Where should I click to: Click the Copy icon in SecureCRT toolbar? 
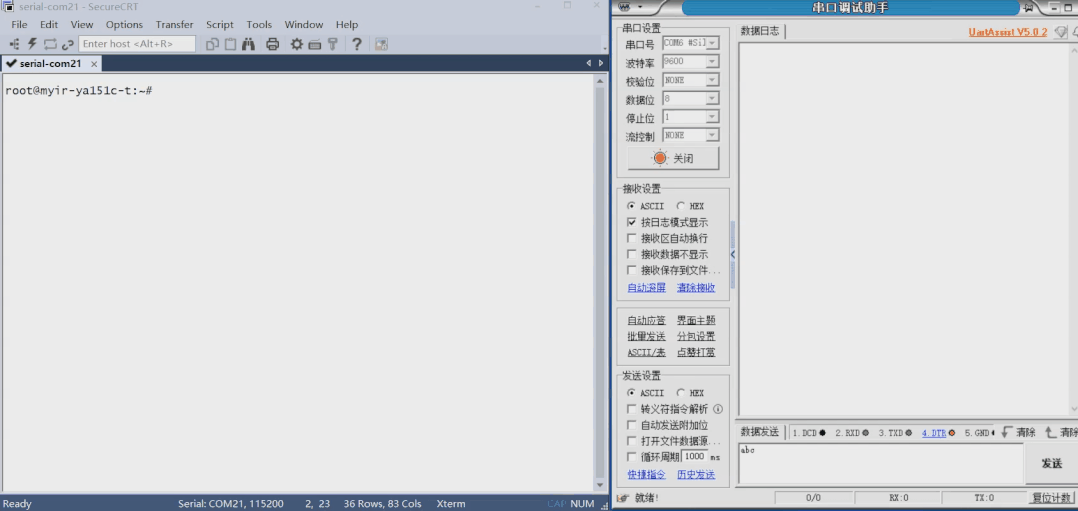[x=212, y=44]
